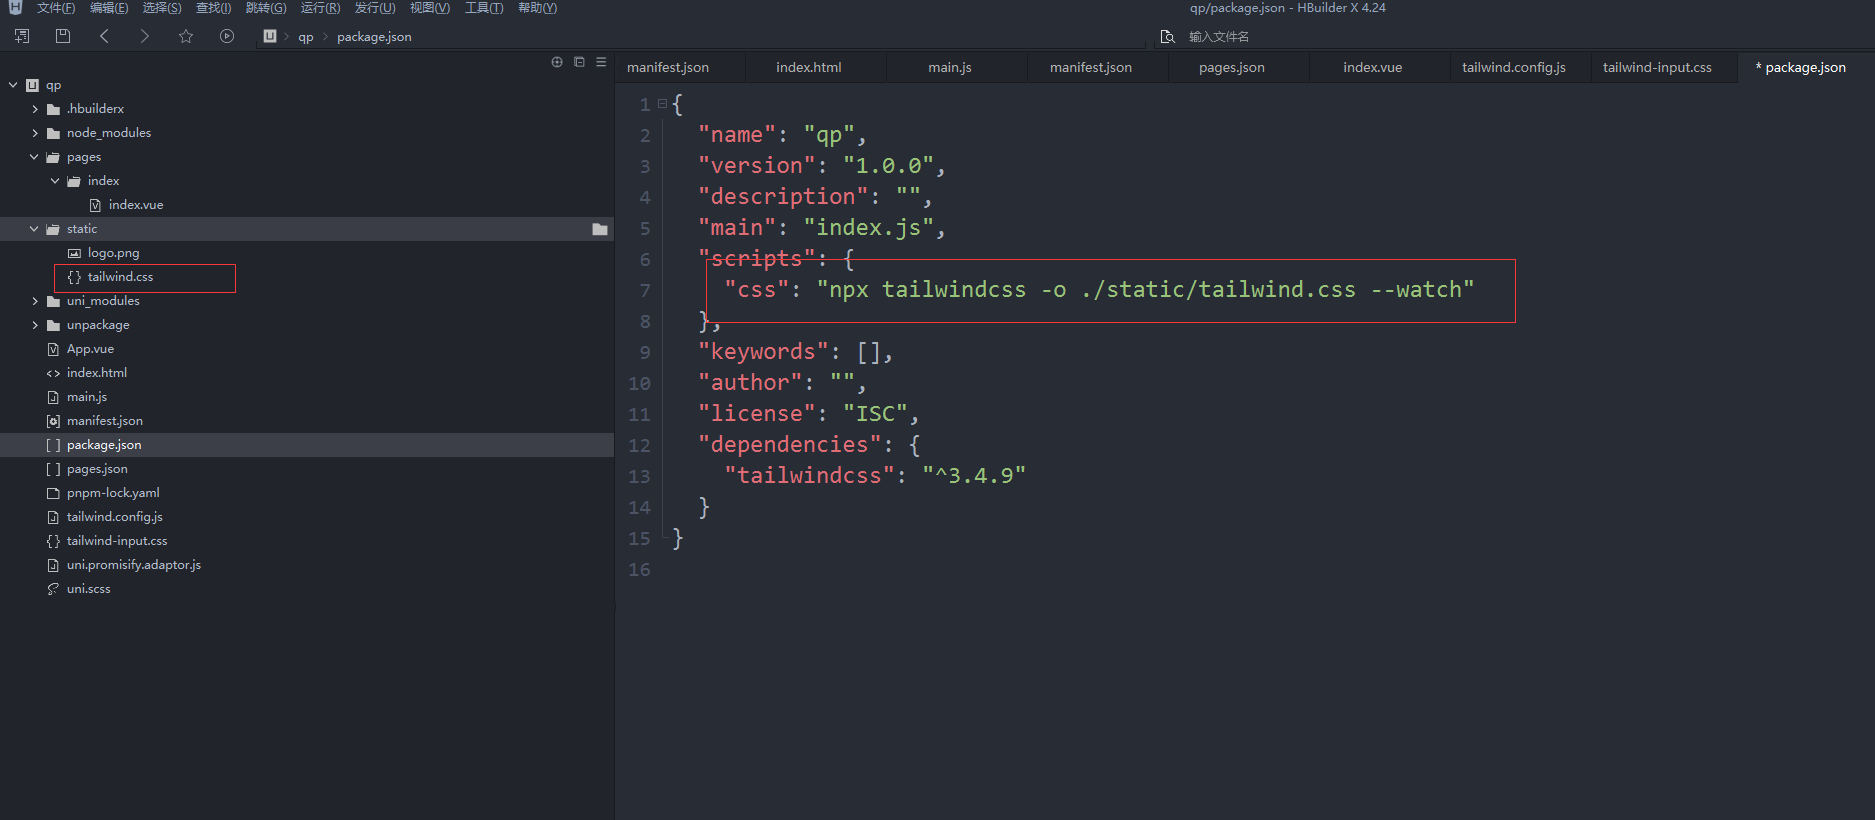Image resolution: width=1875 pixels, height=820 pixels.
Task: Click the collapse all icon in project panel
Action: pyautogui.click(x=579, y=62)
